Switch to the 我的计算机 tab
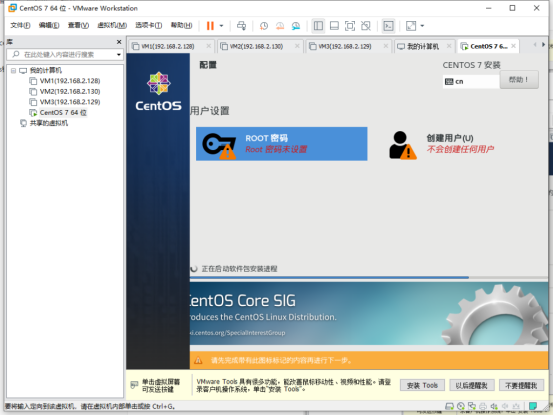 tap(423, 47)
